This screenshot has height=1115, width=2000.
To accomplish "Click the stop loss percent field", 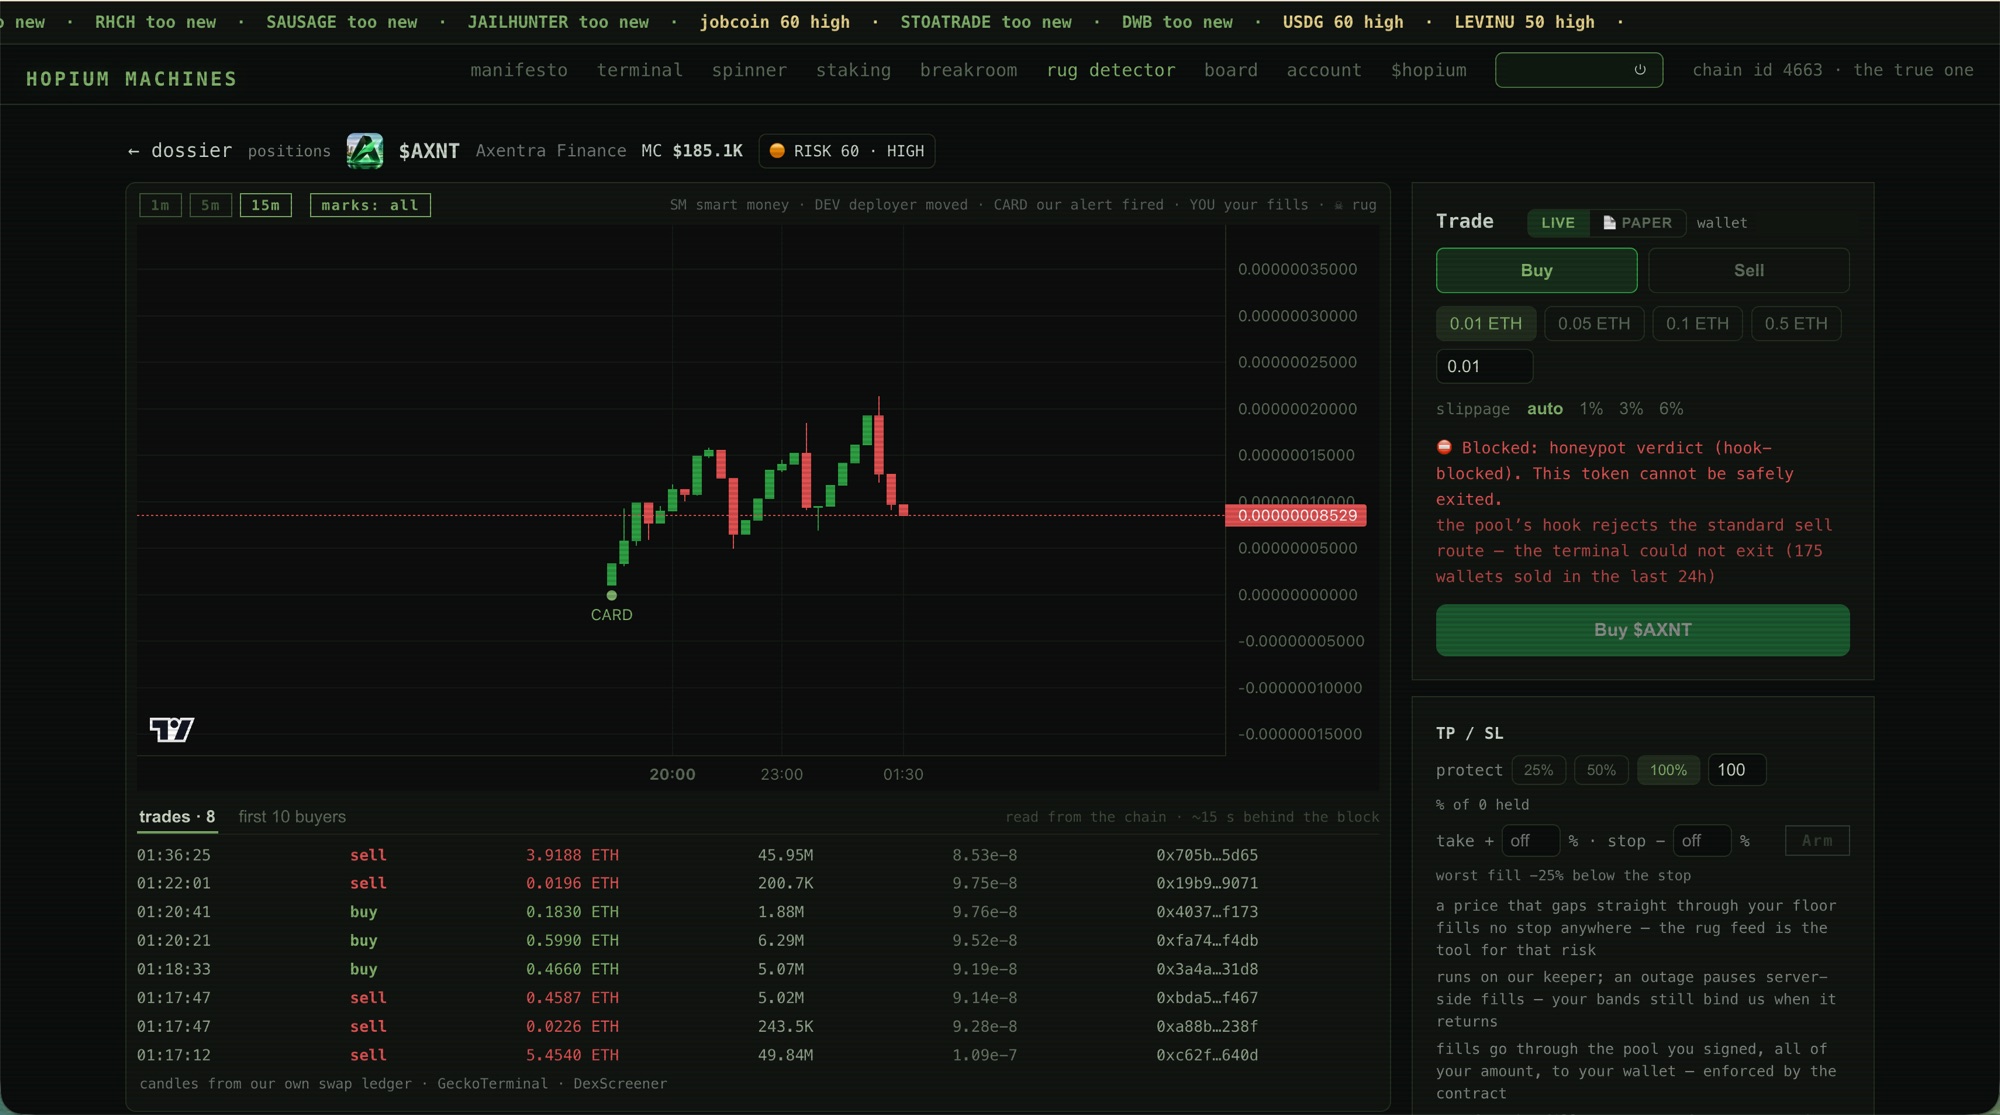I will point(1701,841).
